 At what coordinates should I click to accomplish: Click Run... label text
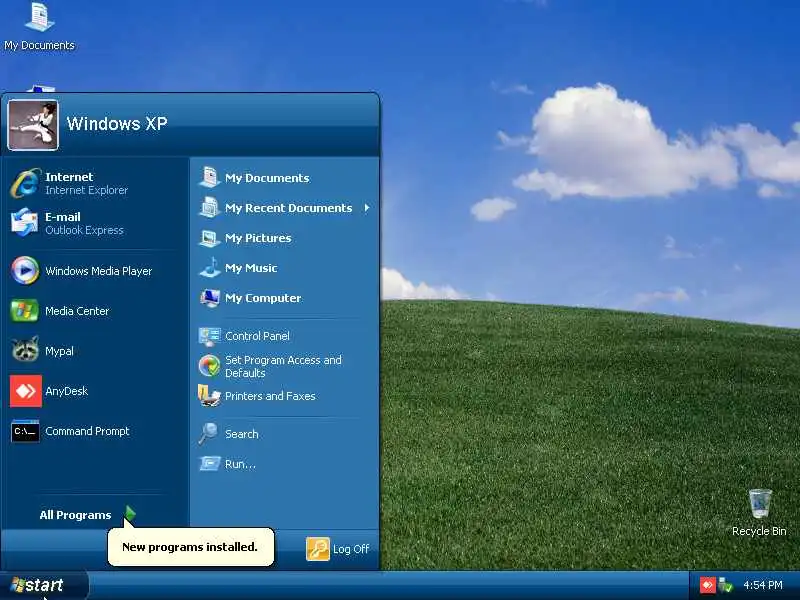pos(240,464)
